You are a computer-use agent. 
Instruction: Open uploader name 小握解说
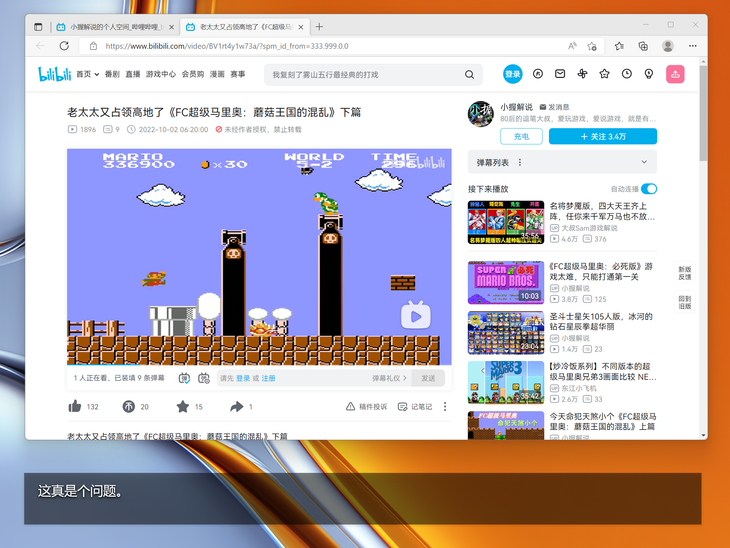tap(517, 107)
